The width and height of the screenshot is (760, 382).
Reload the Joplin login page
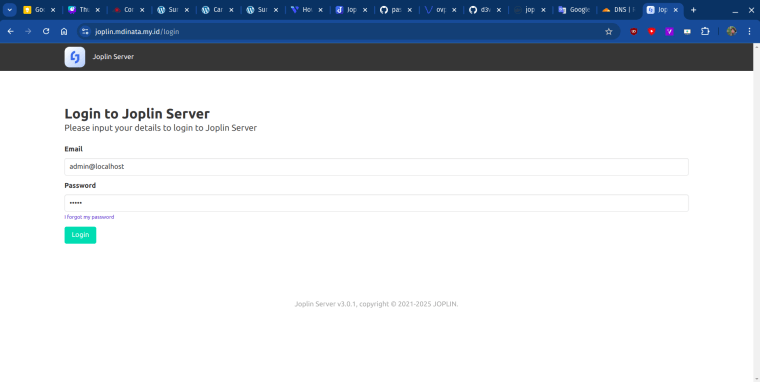46,32
